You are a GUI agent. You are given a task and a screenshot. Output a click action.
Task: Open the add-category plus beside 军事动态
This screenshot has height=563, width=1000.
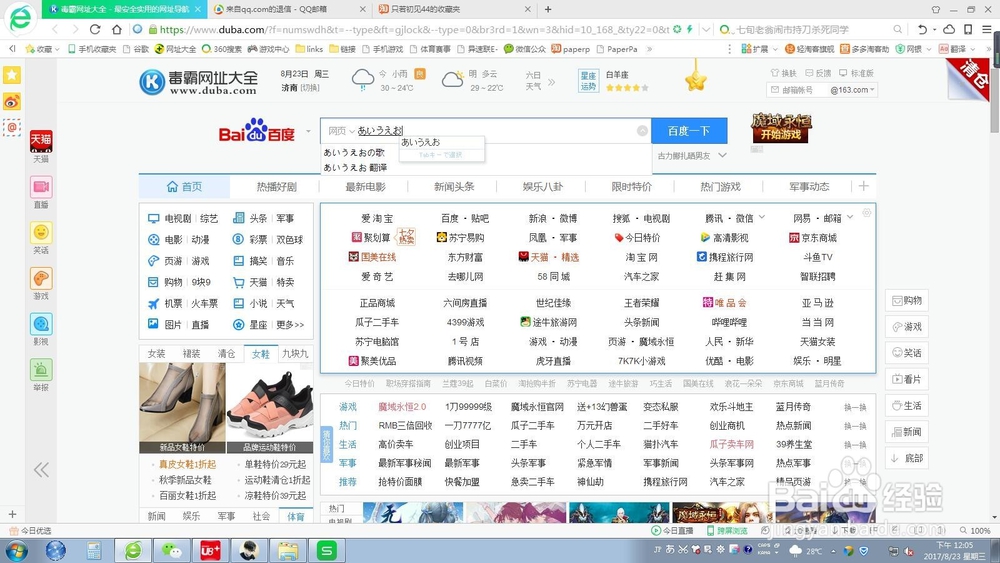864,186
